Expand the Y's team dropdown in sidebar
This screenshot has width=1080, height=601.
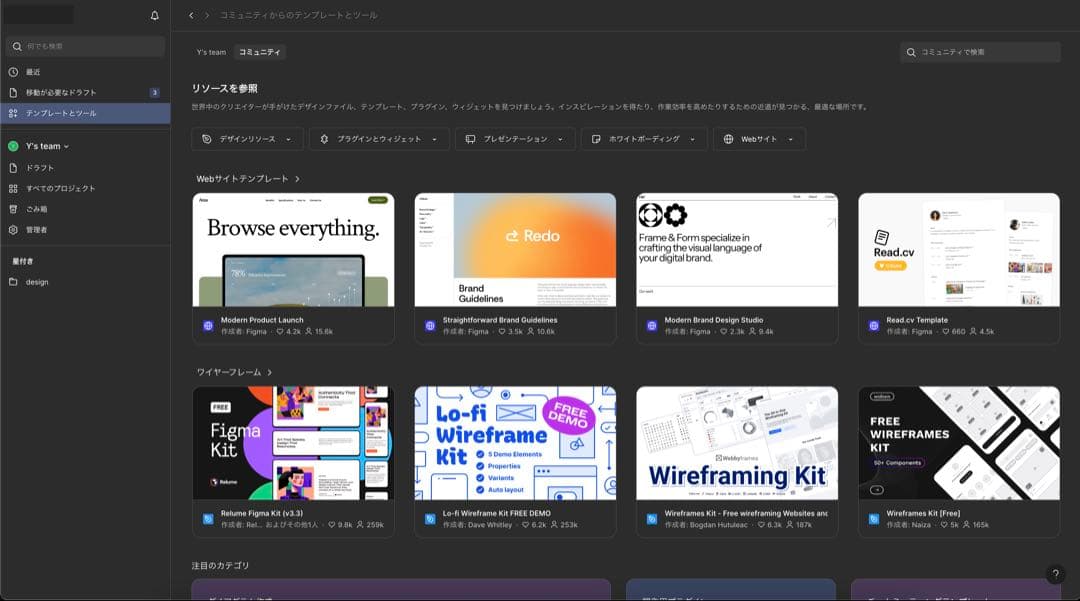click(46, 146)
